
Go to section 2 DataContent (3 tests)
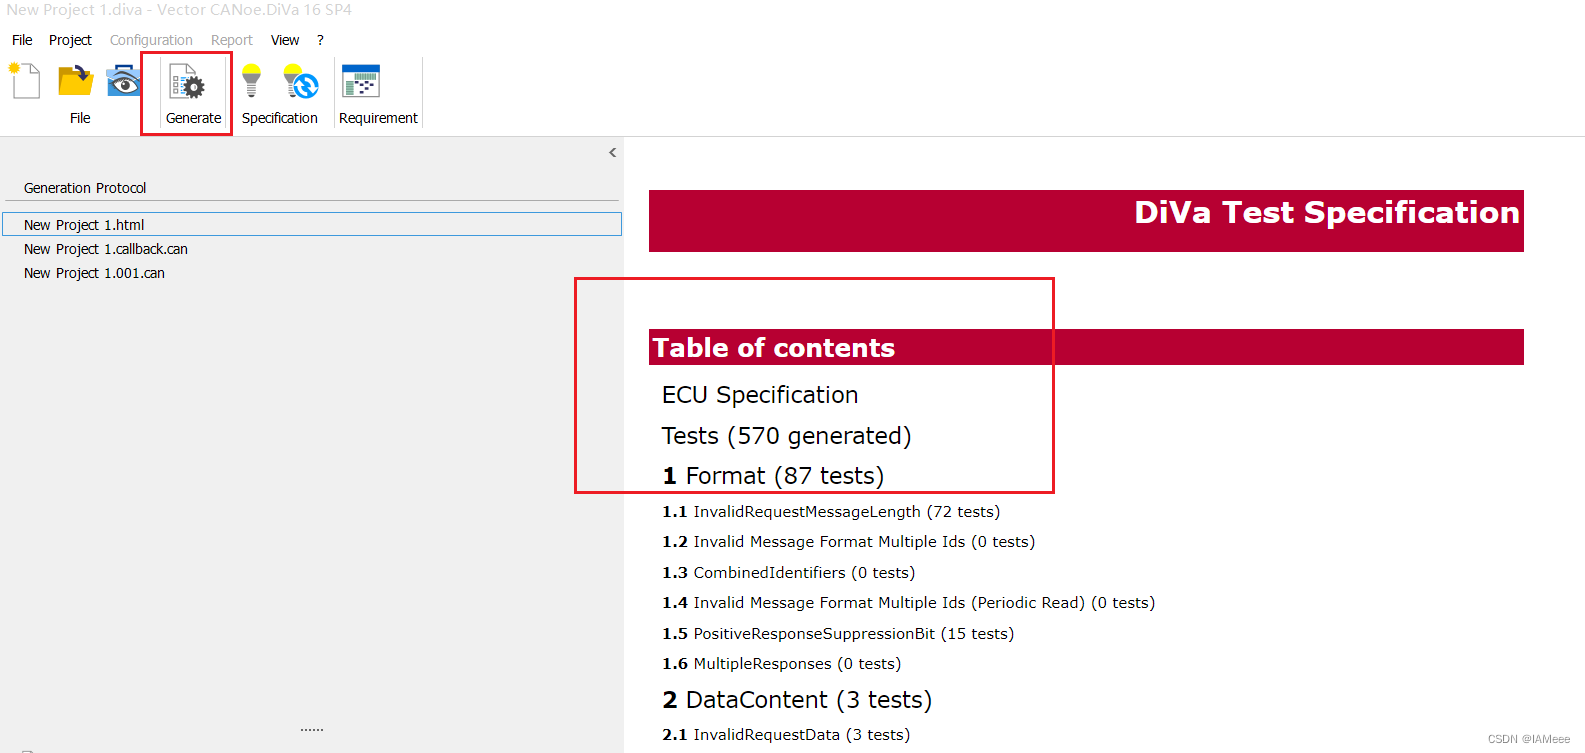(x=797, y=700)
